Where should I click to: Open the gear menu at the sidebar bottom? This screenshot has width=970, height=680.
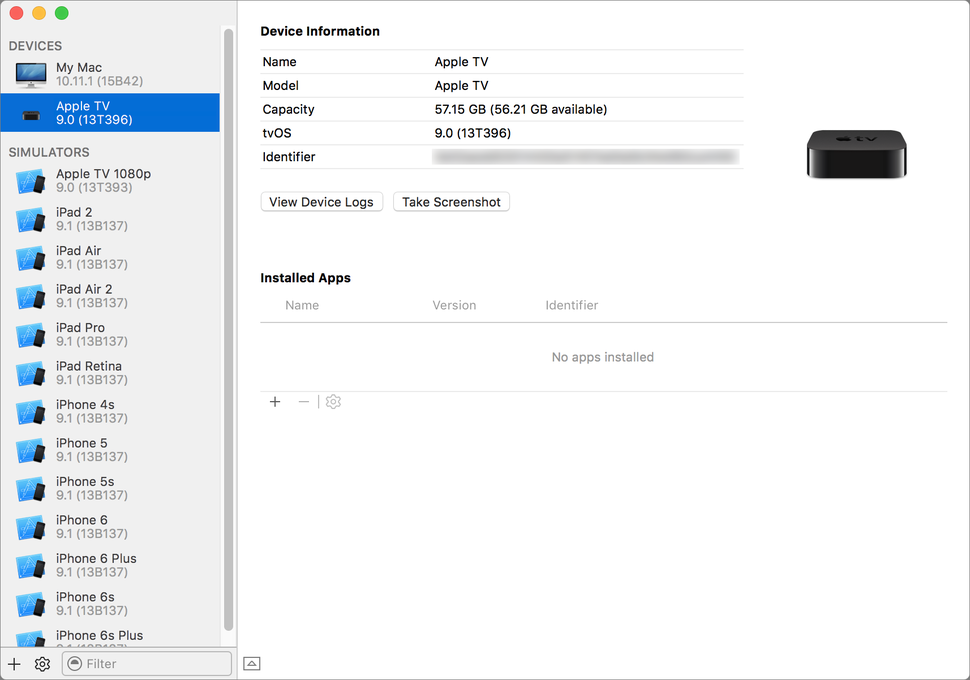pos(42,663)
